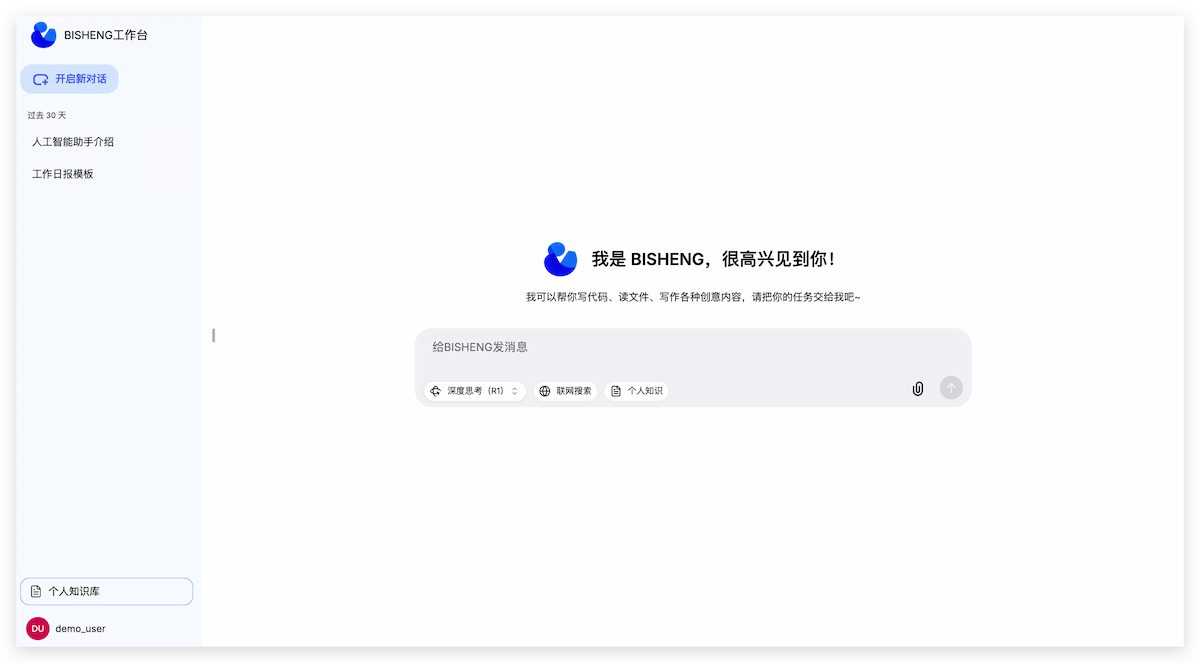1200x663 pixels.
Task: Open the 深度思考 (R1) model dropdown
Action: coord(475,391)
